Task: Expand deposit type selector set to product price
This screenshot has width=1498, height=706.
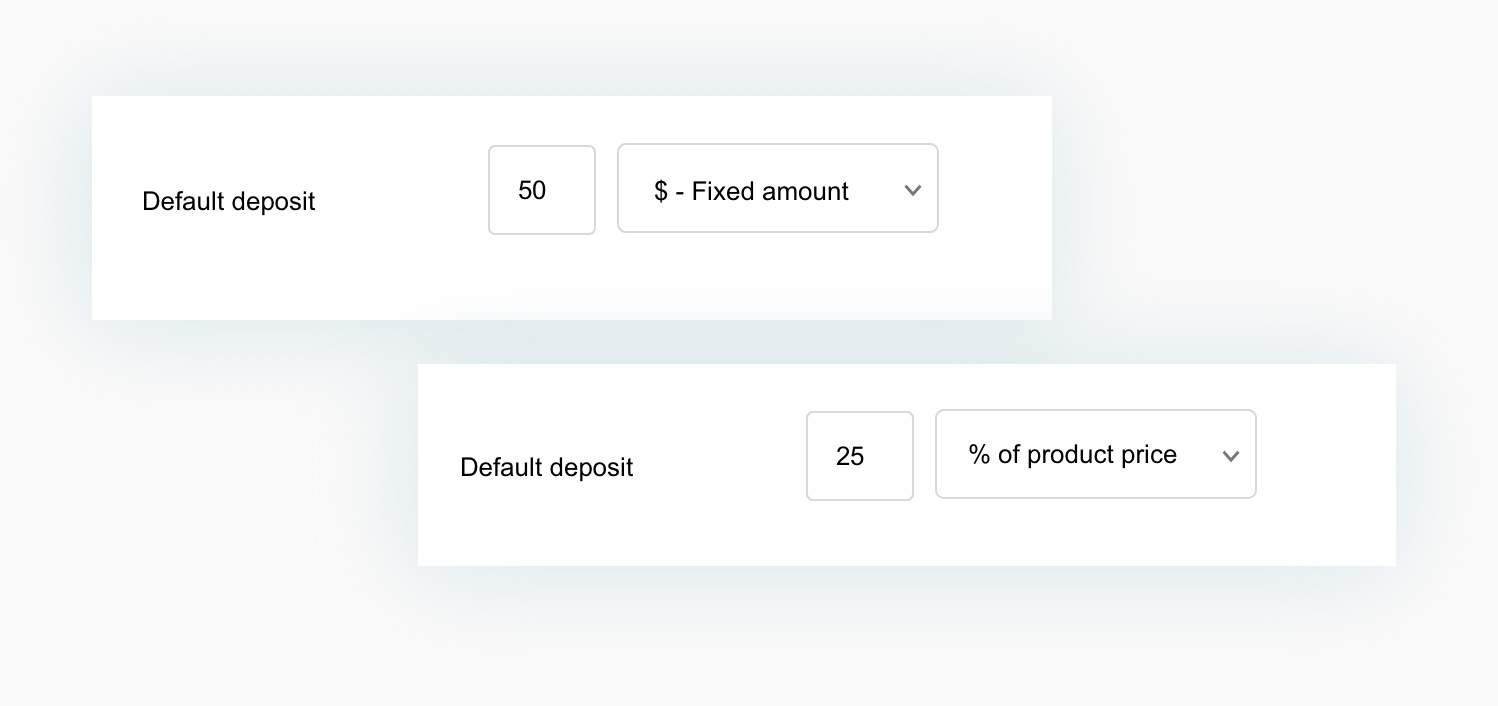Action: 1096,454
